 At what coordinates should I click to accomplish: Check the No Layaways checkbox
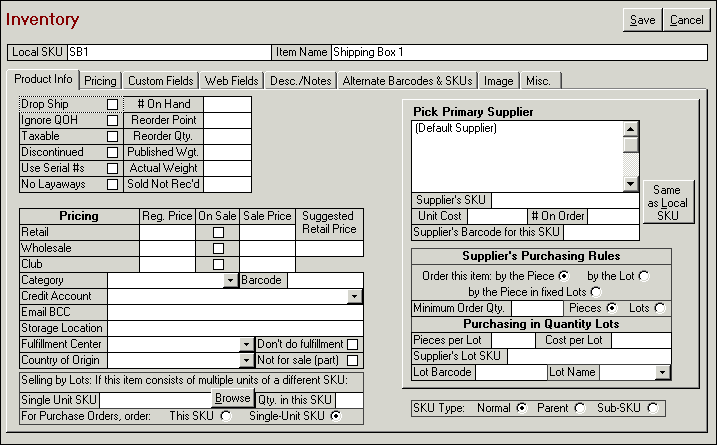coord(112,185)
